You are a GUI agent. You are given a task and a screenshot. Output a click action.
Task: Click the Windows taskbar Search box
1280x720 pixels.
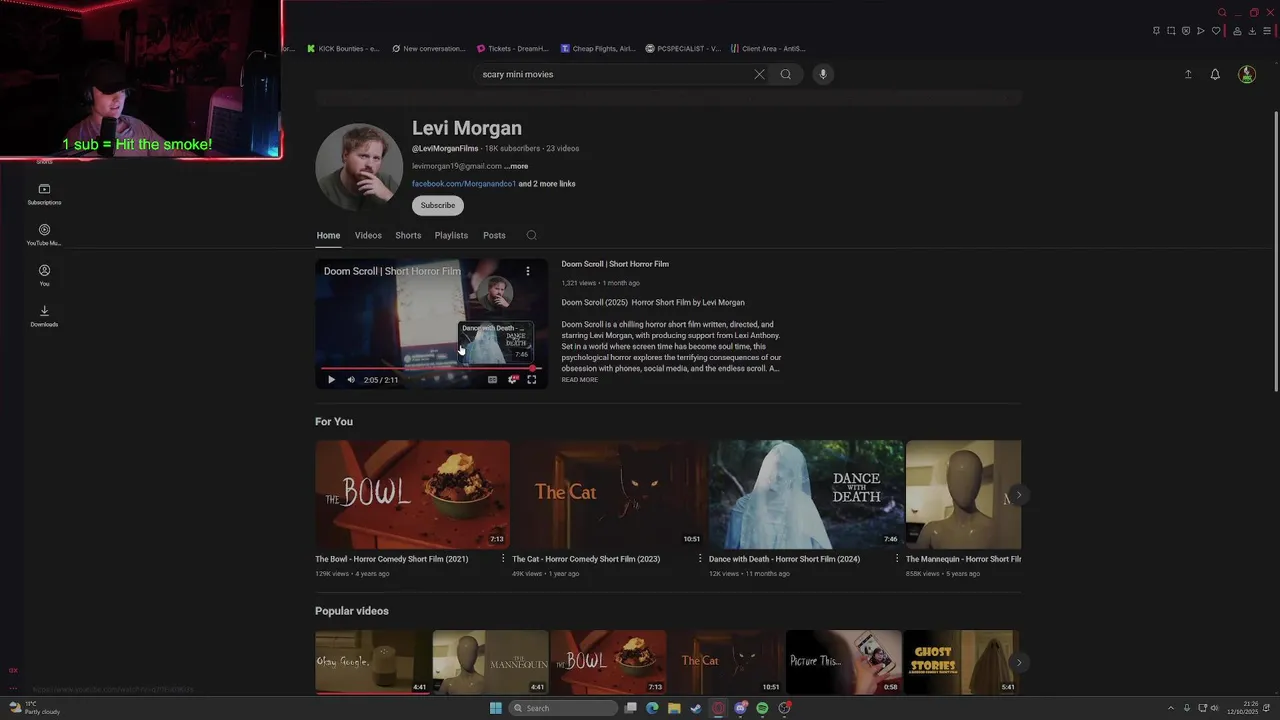[x=563, y=708]
